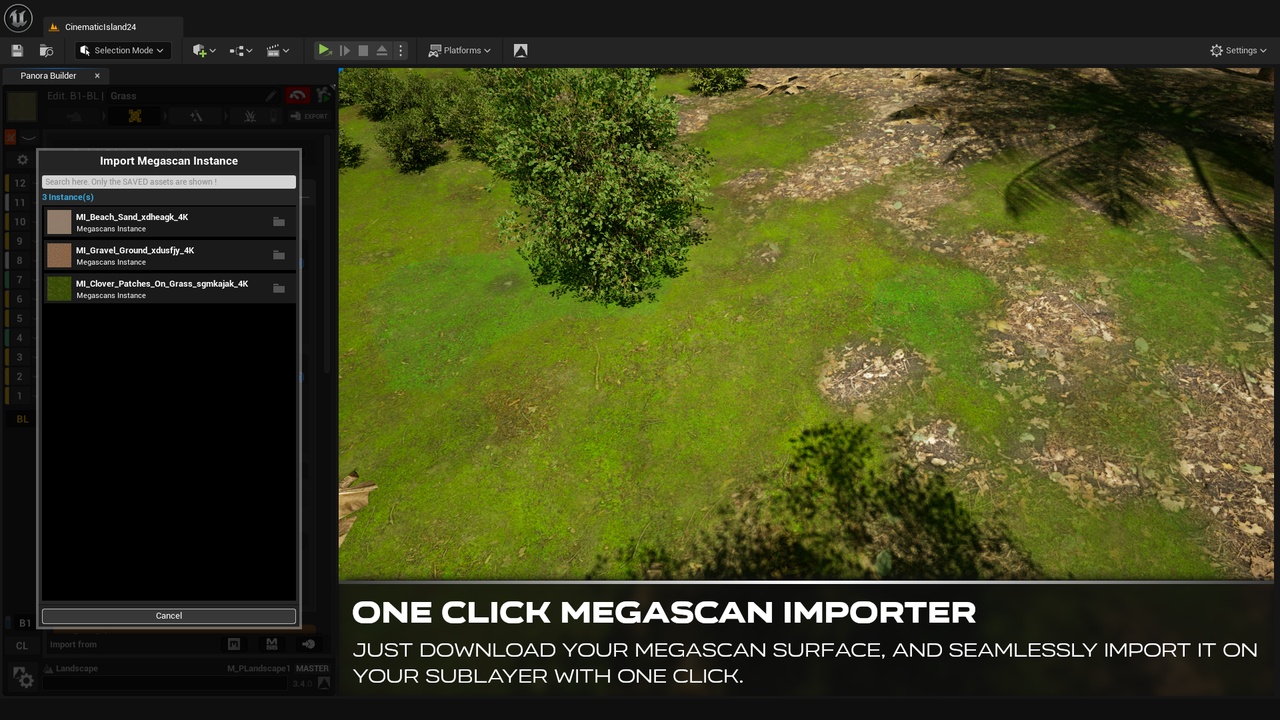Click the Import from arrow-circle icon
Image resolution: width=1280 pixels, height=720 pixels.
pyautogui.click(x=308, y=644)
